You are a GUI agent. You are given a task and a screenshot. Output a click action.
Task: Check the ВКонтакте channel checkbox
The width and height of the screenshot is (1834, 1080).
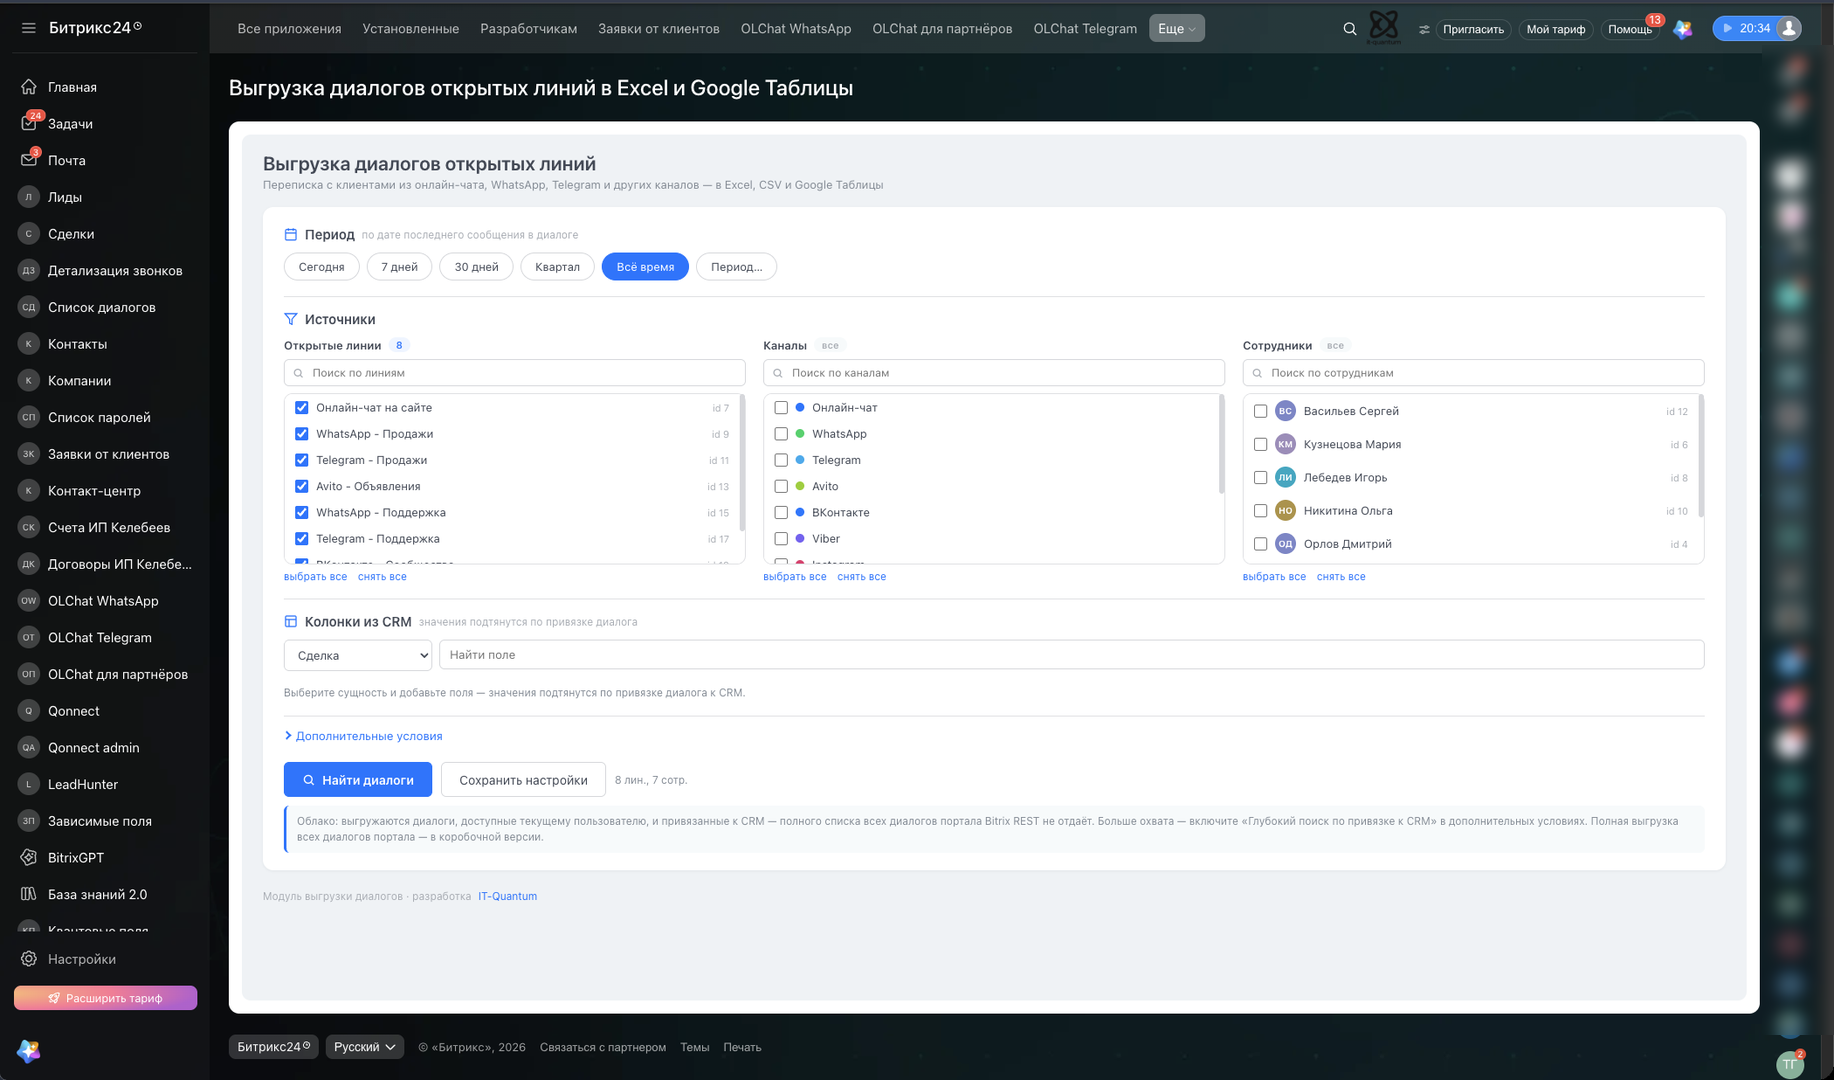pyautogui.click(x=781, y=512)
